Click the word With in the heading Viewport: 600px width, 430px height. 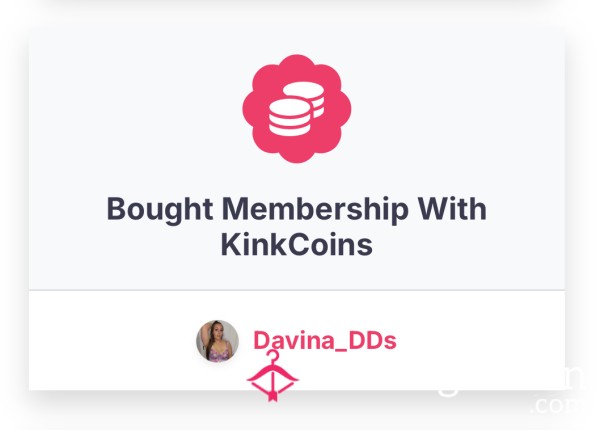[x=452, y=209]
